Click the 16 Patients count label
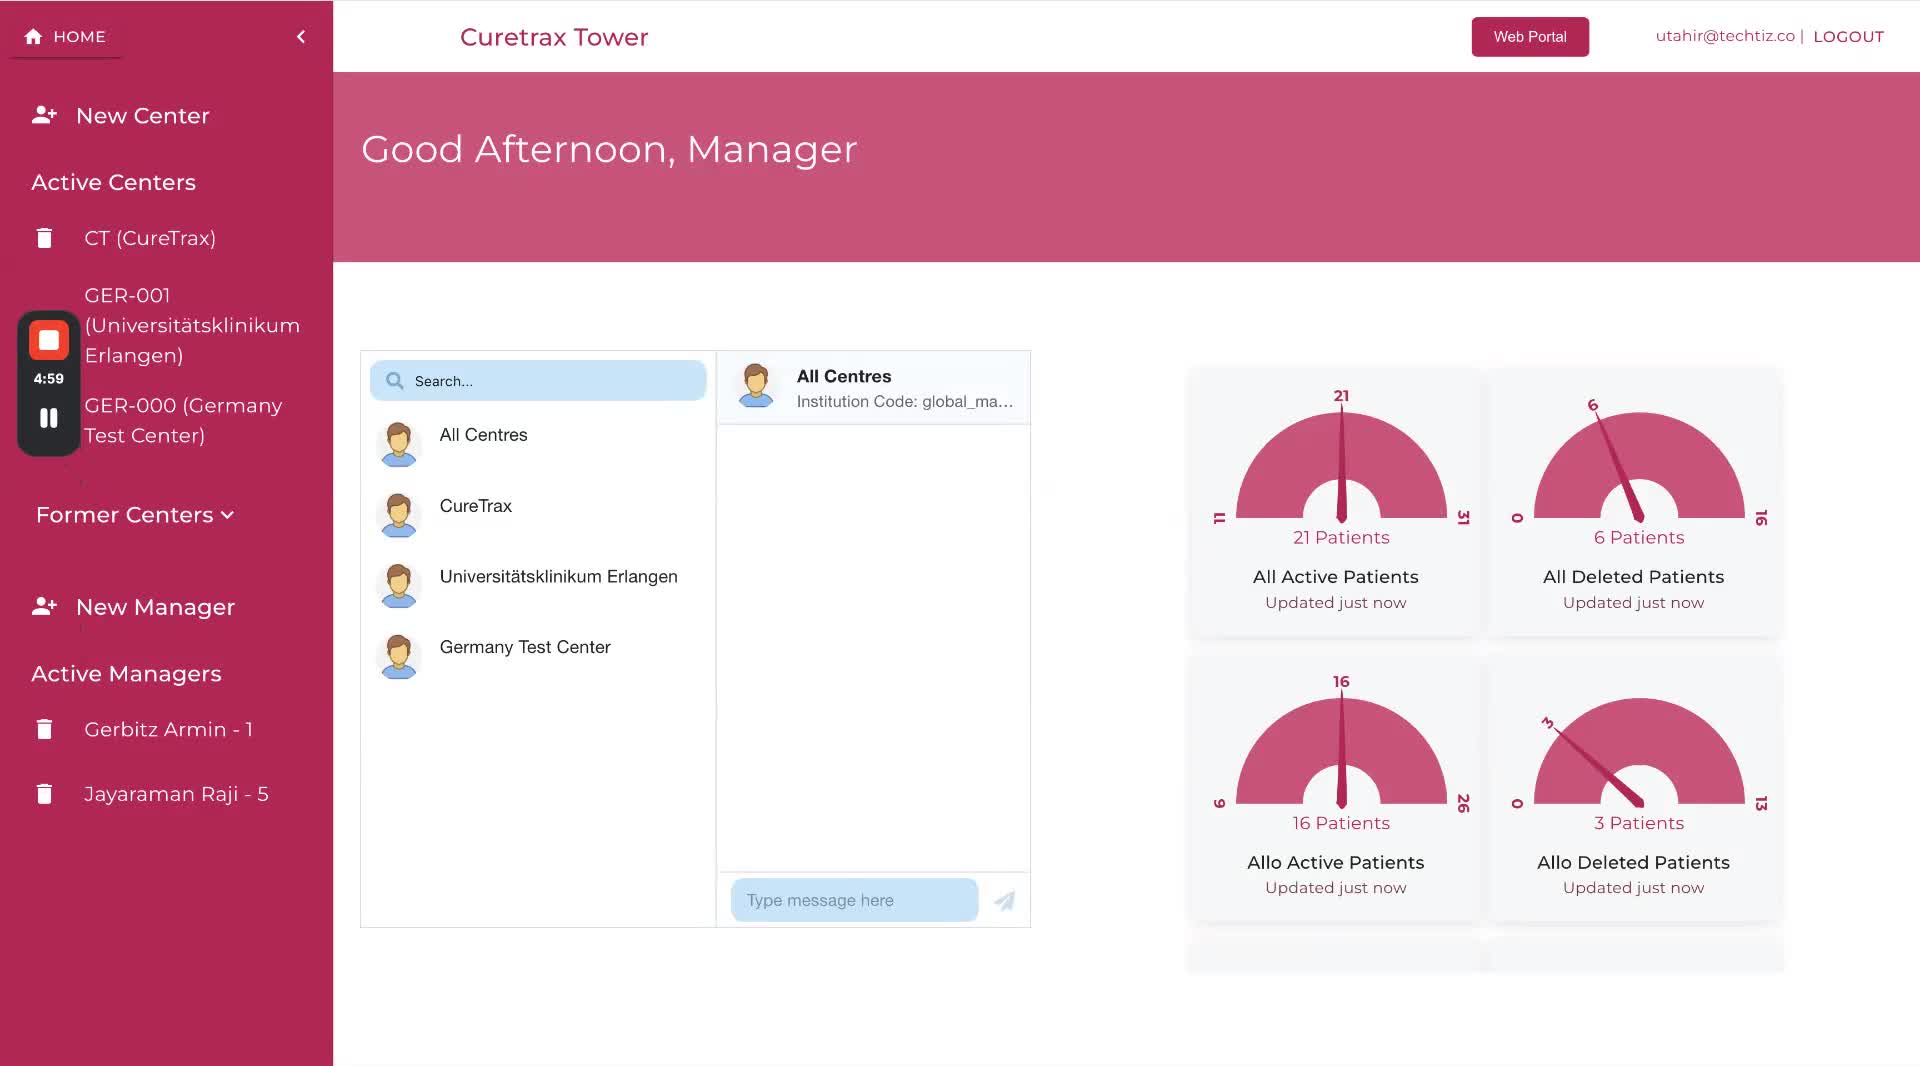This screenshot has height=1066, width=1920. 1341,823
